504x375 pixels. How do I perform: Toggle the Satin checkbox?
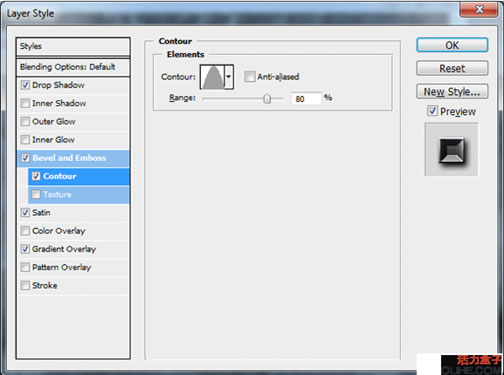25,213
